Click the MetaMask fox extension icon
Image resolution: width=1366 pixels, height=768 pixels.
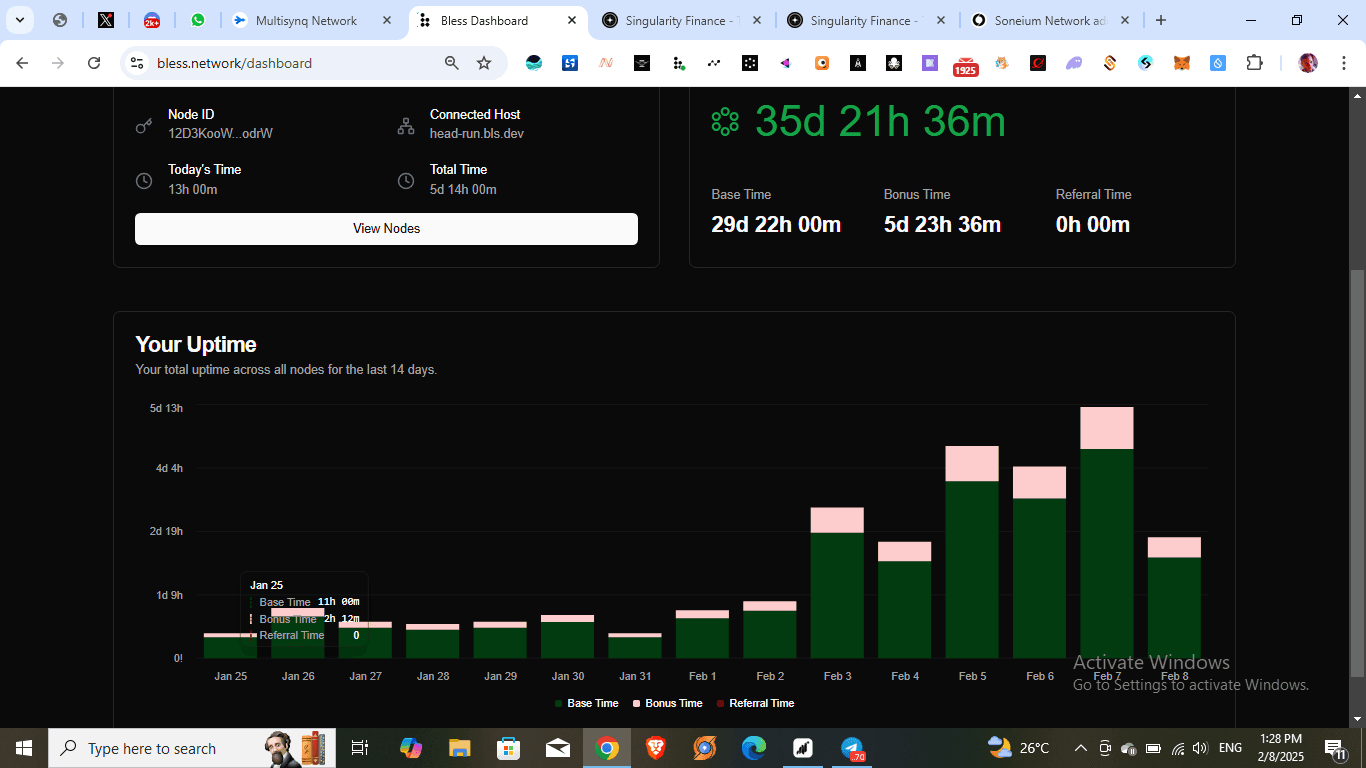pos(1182,63)
